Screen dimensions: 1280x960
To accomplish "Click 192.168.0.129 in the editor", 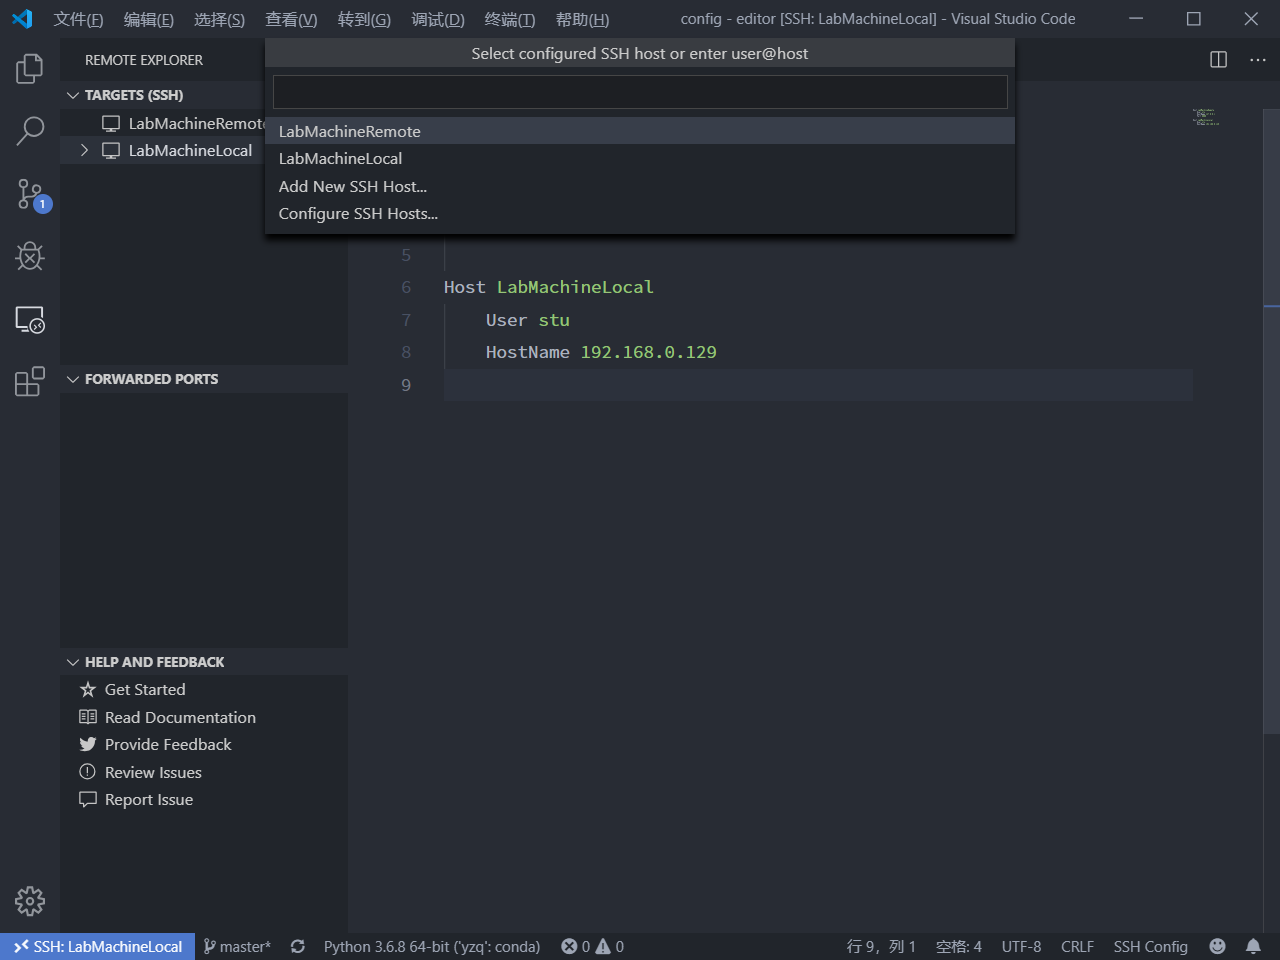I will [648, 352].
